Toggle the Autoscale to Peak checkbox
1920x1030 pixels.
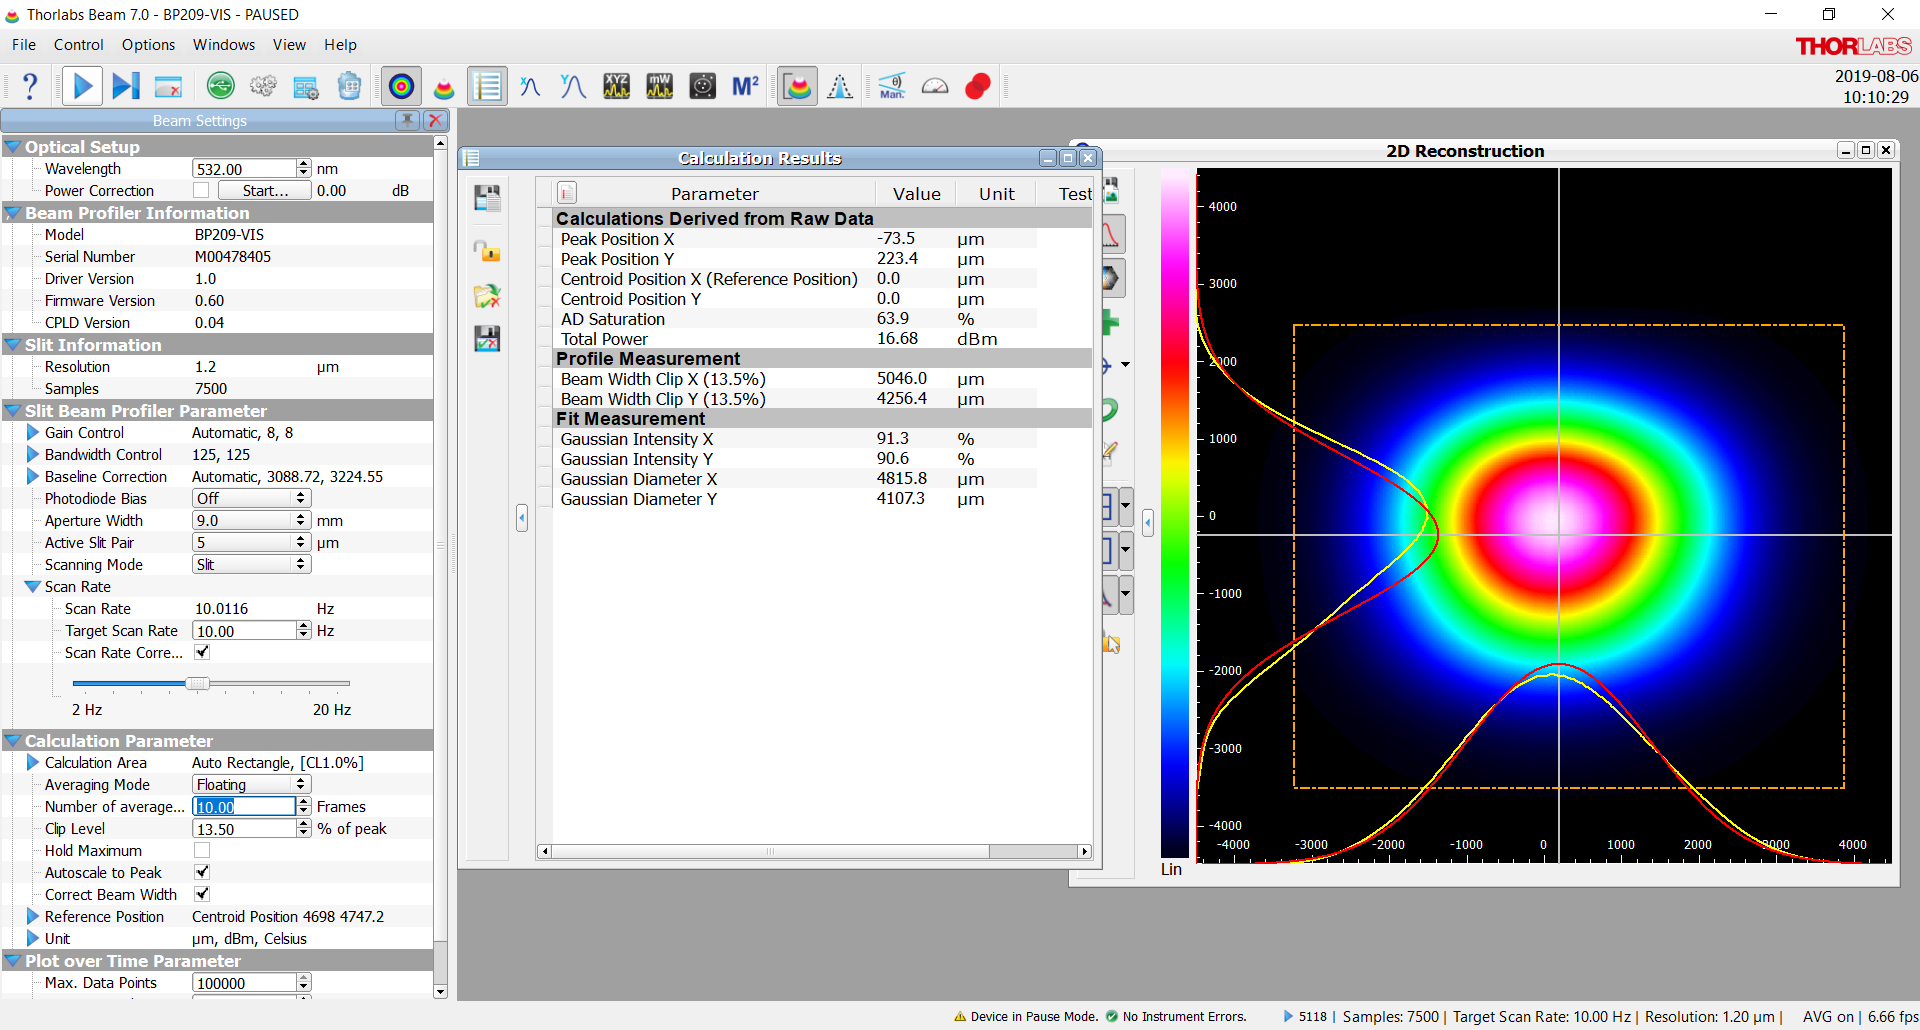pos(202,872)
